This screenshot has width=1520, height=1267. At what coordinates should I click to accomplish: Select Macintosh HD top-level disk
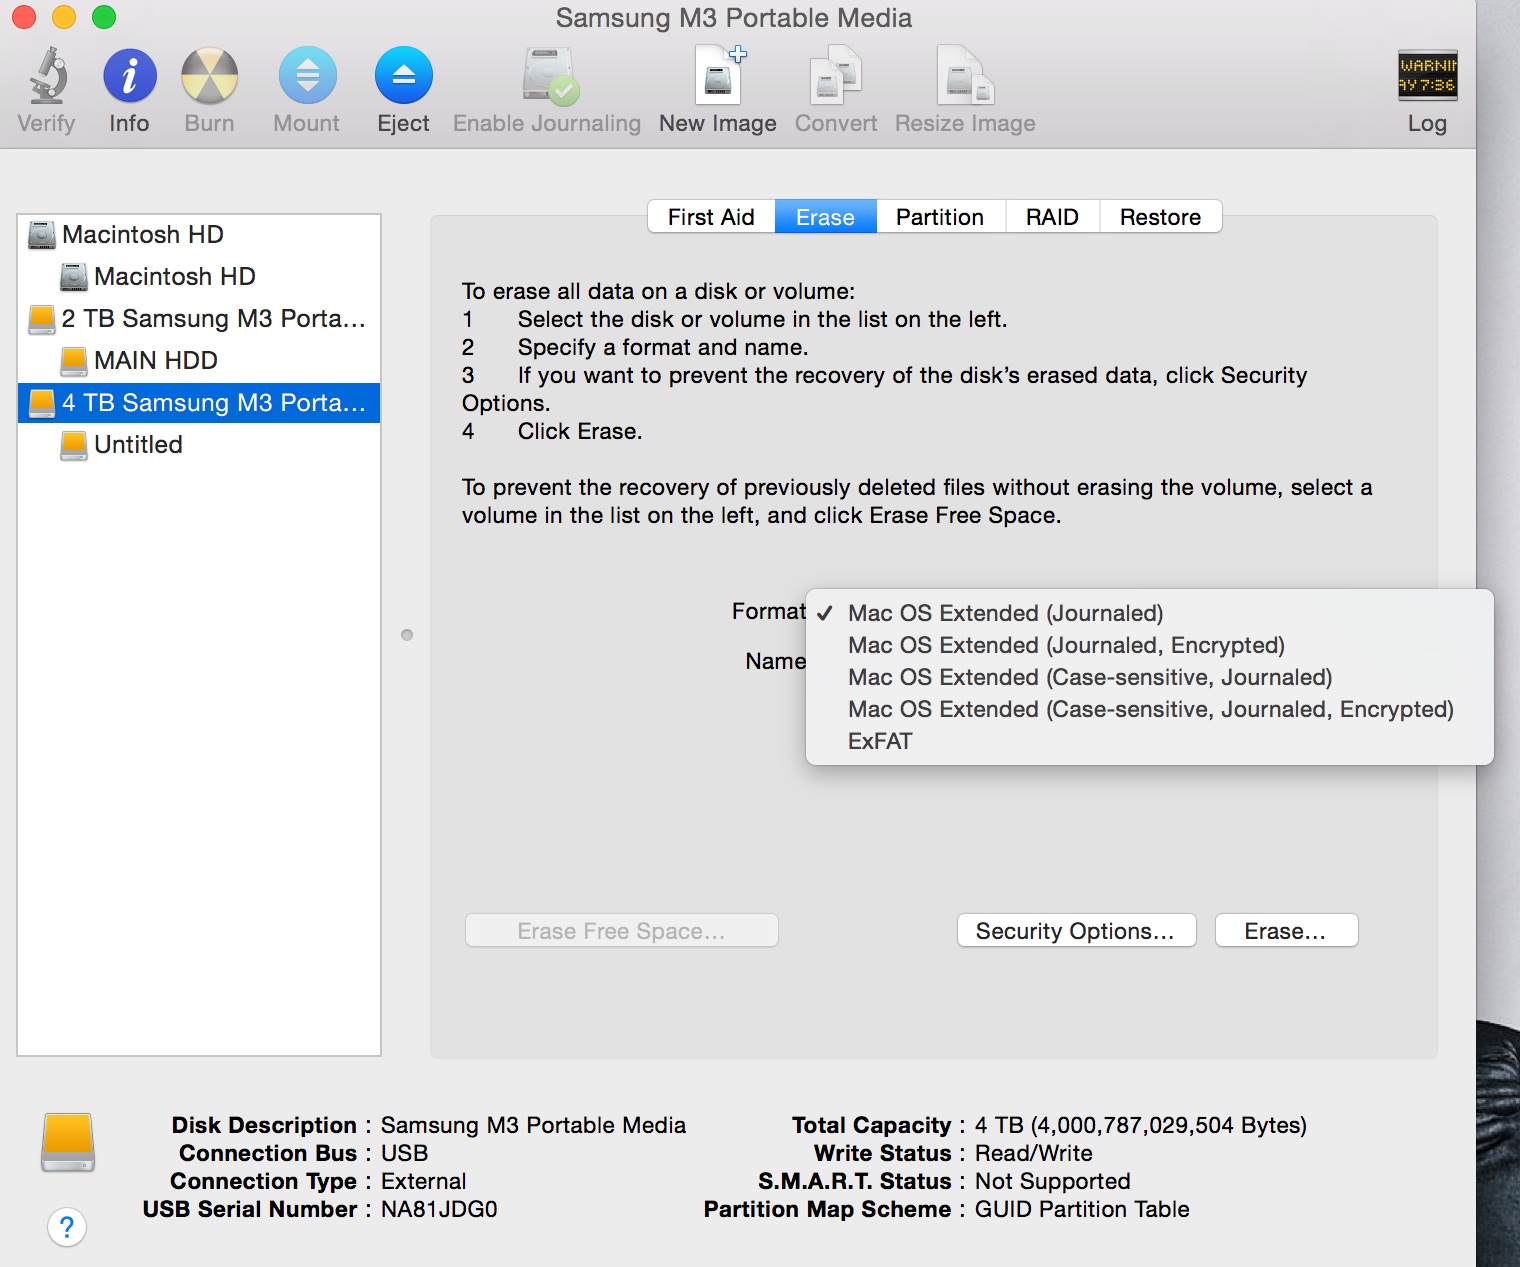(x=199, y=235)
